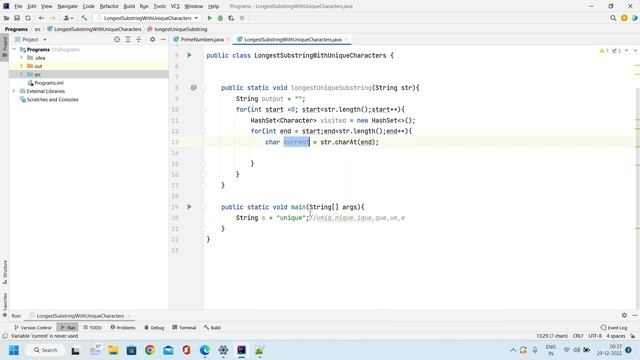Image resolution: width=640 pixels, height=360 pixels.
Task: Show hidden system tray icons
Action: pyautogui.click(x=513, y=350)
